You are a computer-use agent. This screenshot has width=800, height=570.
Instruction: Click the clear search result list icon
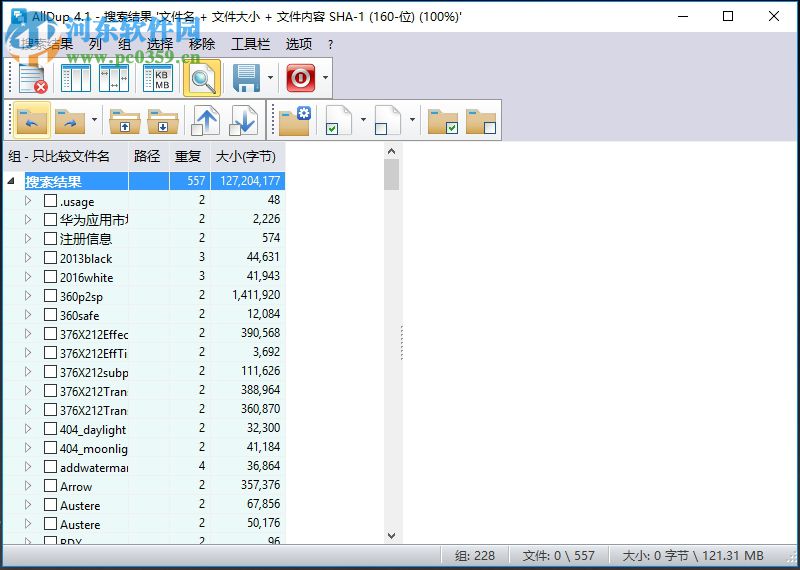33,78
